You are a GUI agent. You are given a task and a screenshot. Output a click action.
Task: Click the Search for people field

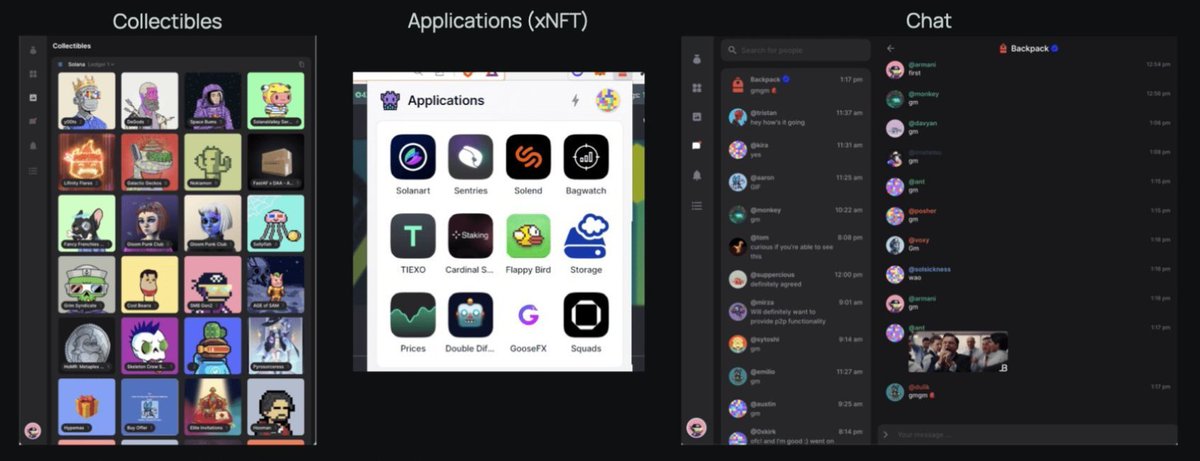[796, 50]
